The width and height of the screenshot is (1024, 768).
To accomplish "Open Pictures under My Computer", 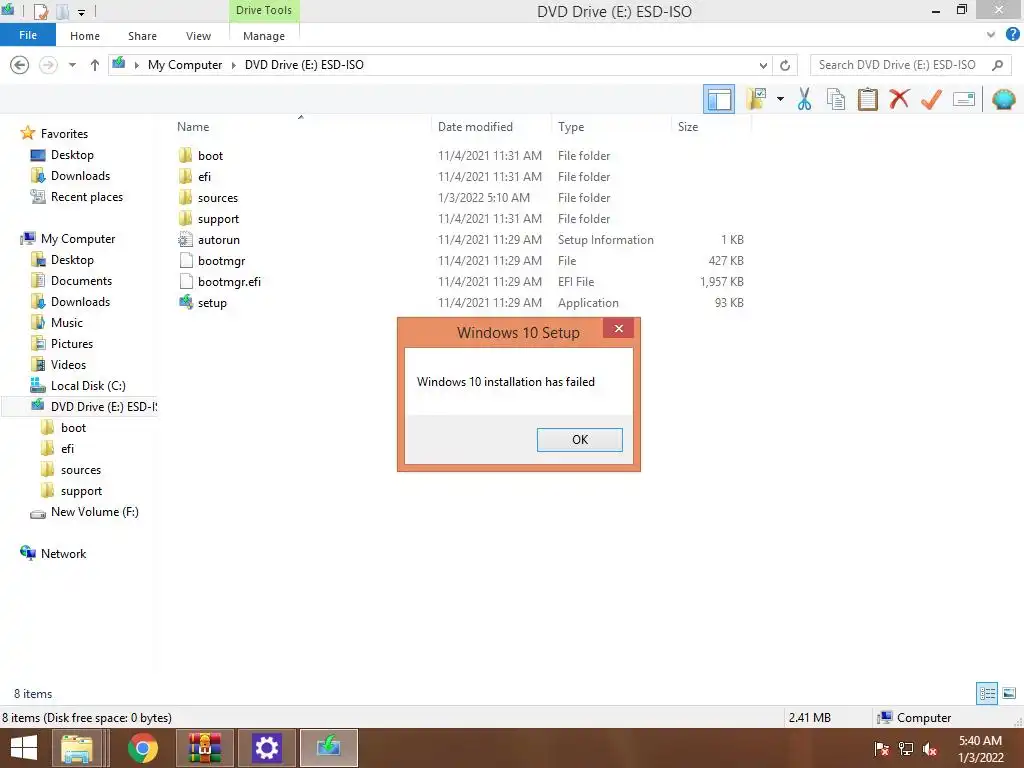I will click(x=72, y=344).
